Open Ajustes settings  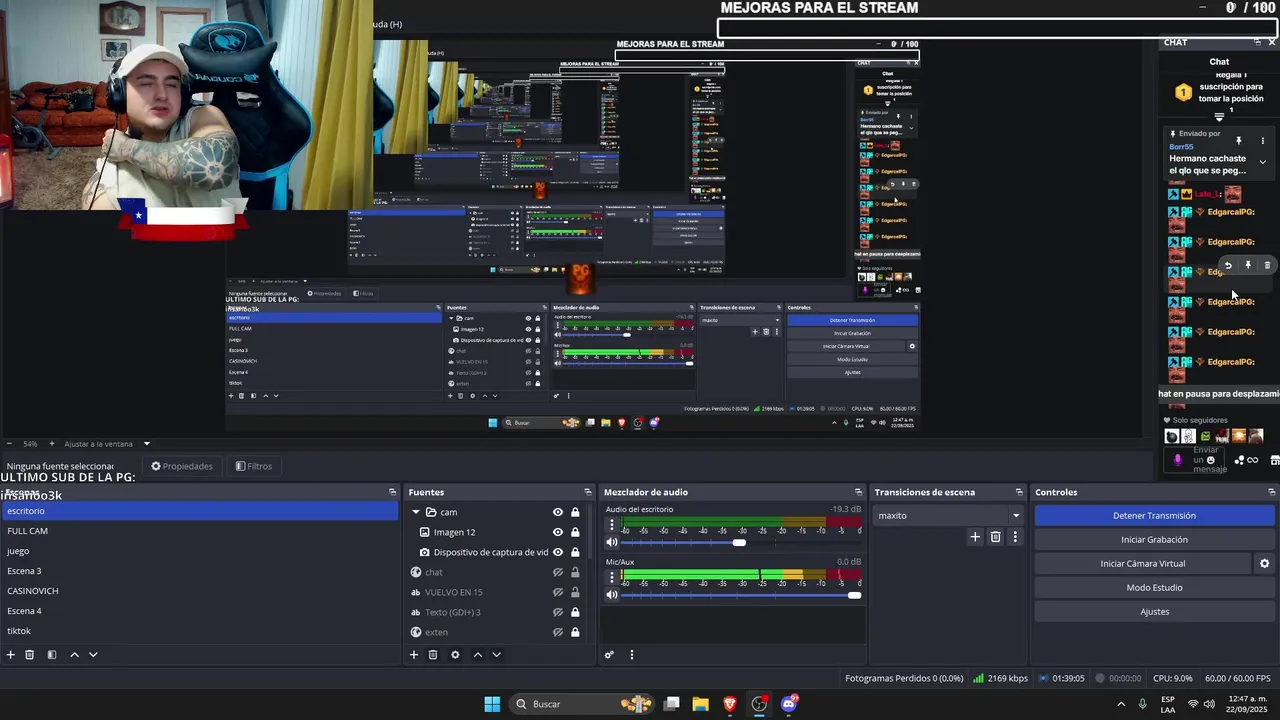[1154, 612]
